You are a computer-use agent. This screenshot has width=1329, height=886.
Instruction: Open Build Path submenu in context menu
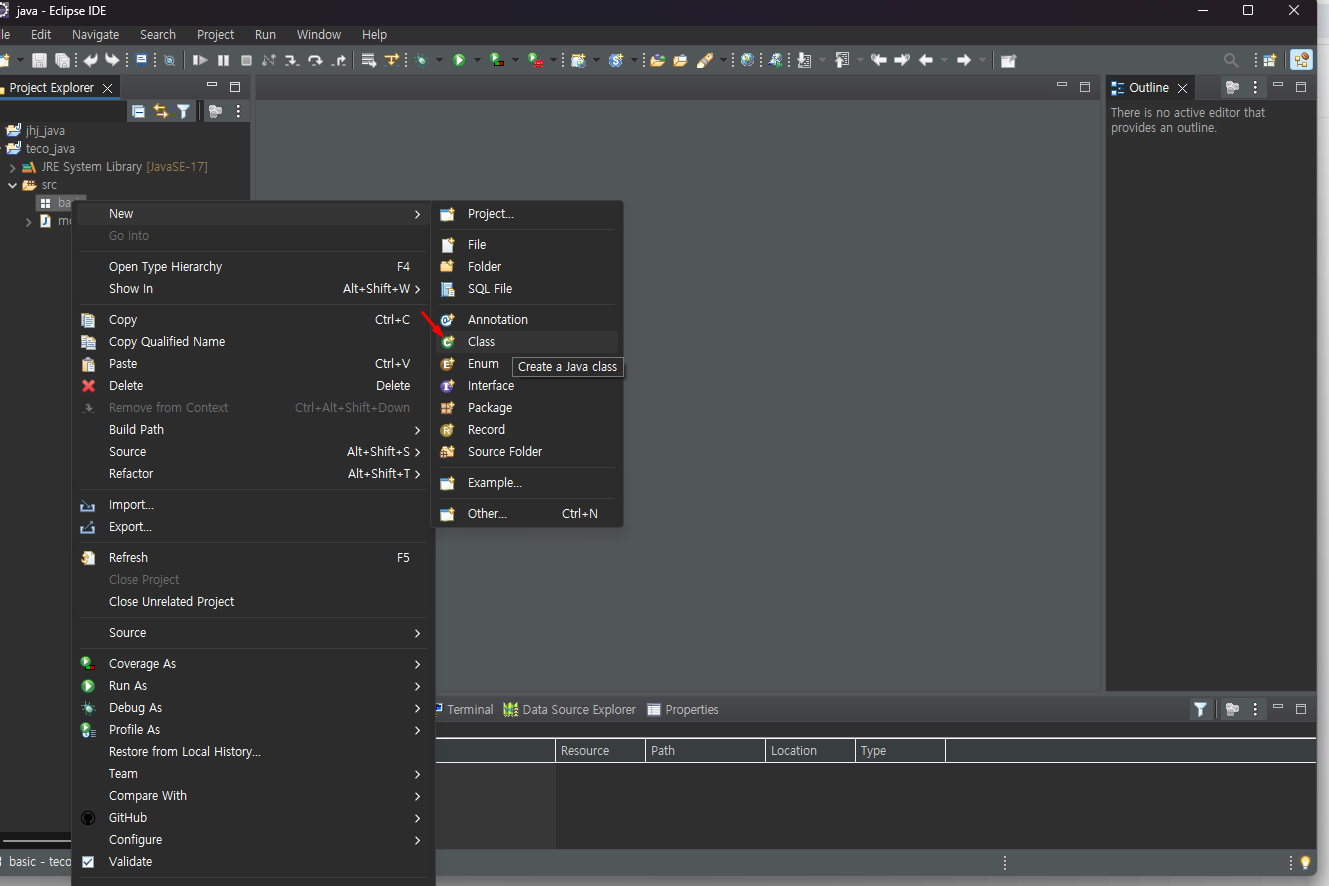[x=253, y=430]
